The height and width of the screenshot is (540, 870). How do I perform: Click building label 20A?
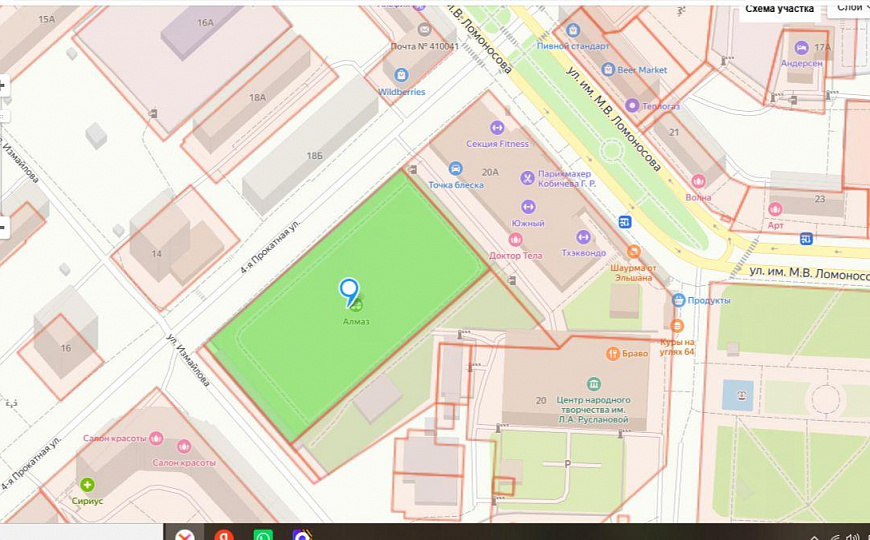click(x=490, y=173)
